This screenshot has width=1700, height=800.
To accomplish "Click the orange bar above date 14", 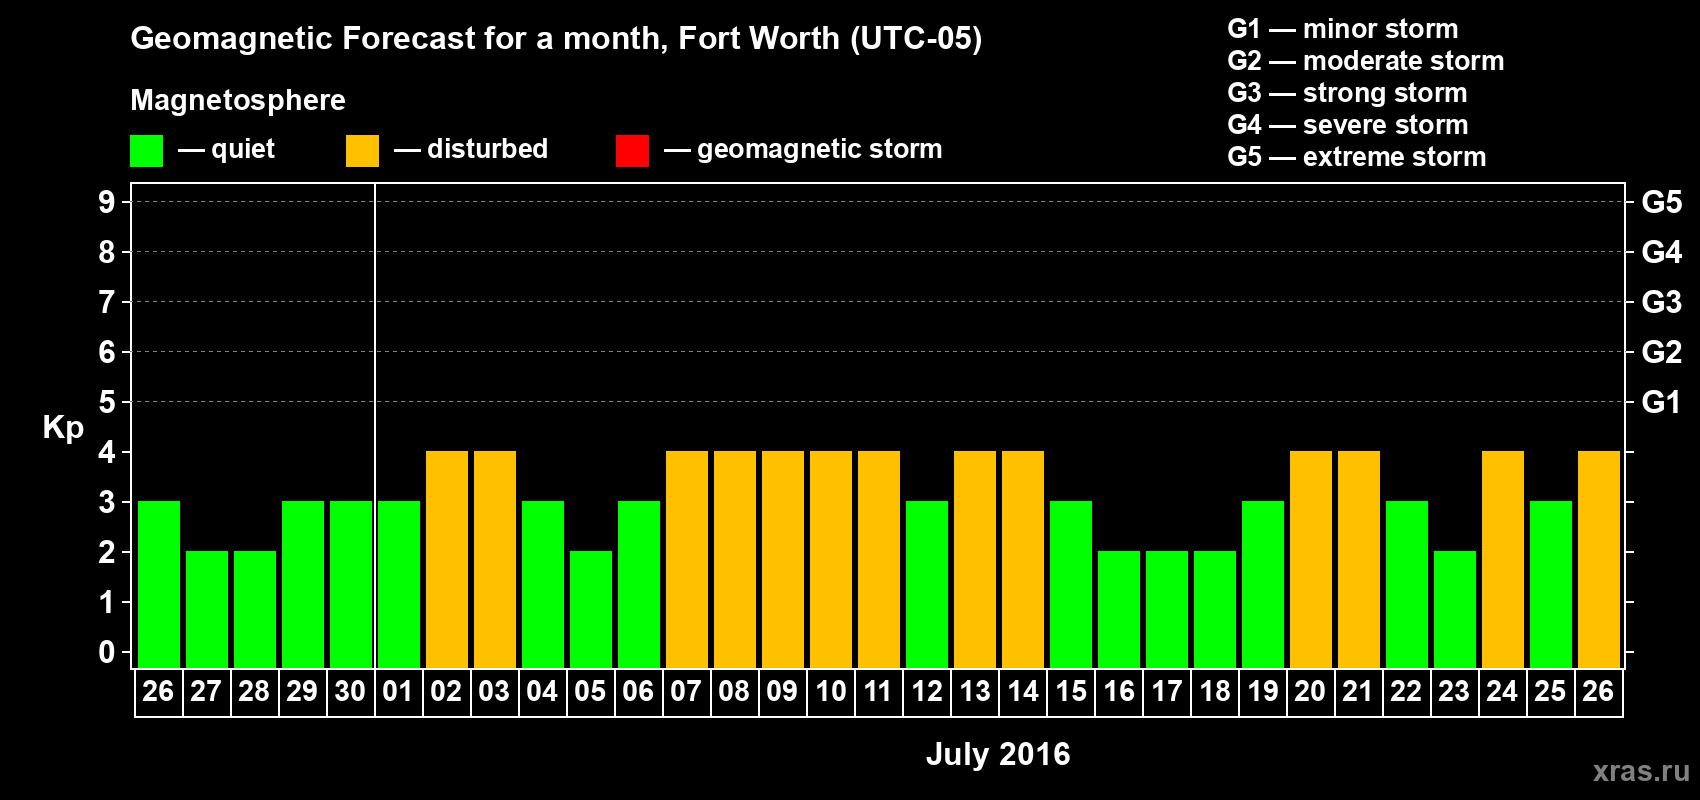I will 1023,560.
